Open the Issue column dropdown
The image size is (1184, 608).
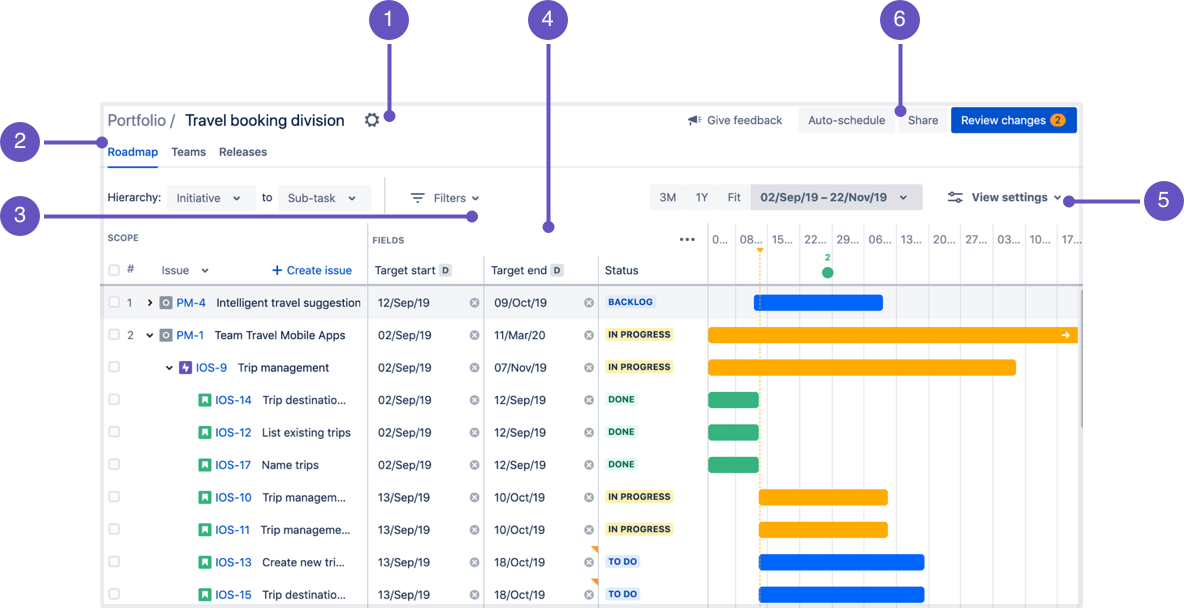point(185,270)
